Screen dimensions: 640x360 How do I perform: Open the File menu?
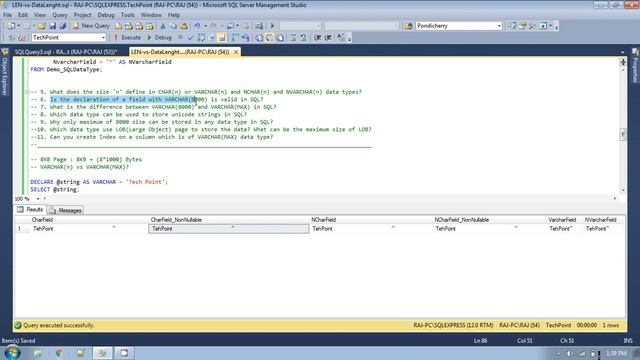[x=7, y=15]
